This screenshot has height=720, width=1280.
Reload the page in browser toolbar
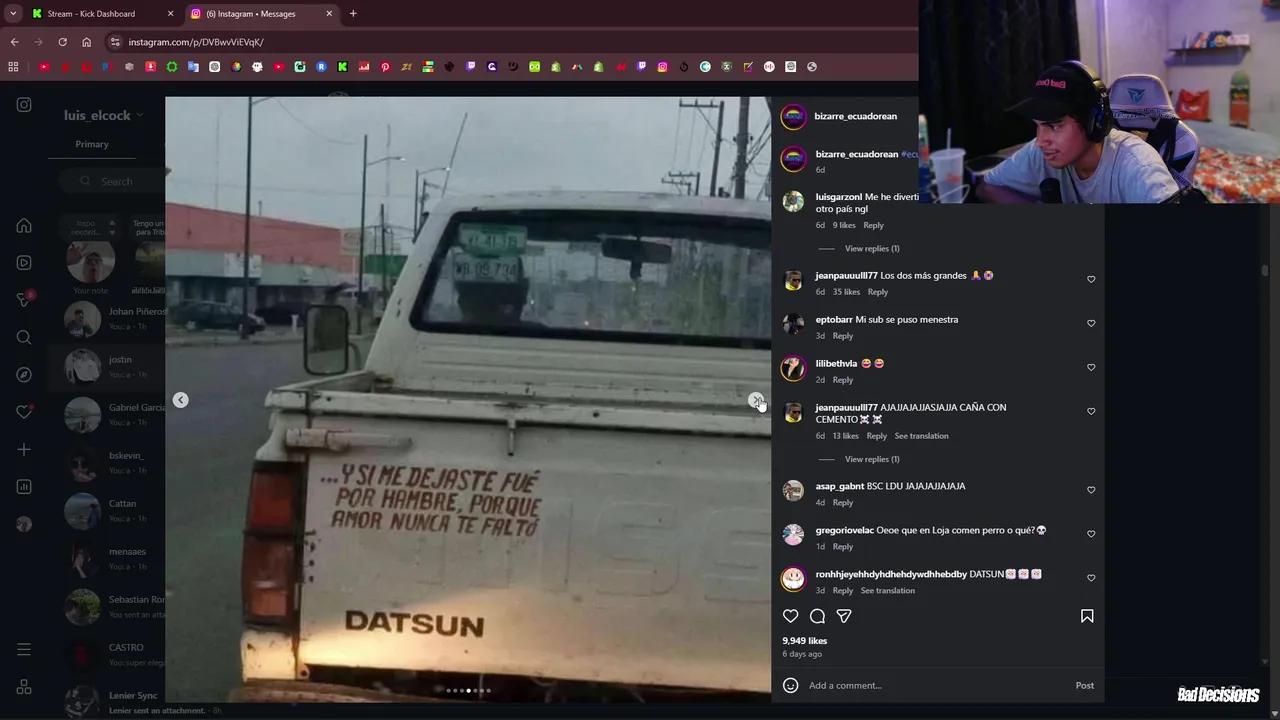[62, 42]
